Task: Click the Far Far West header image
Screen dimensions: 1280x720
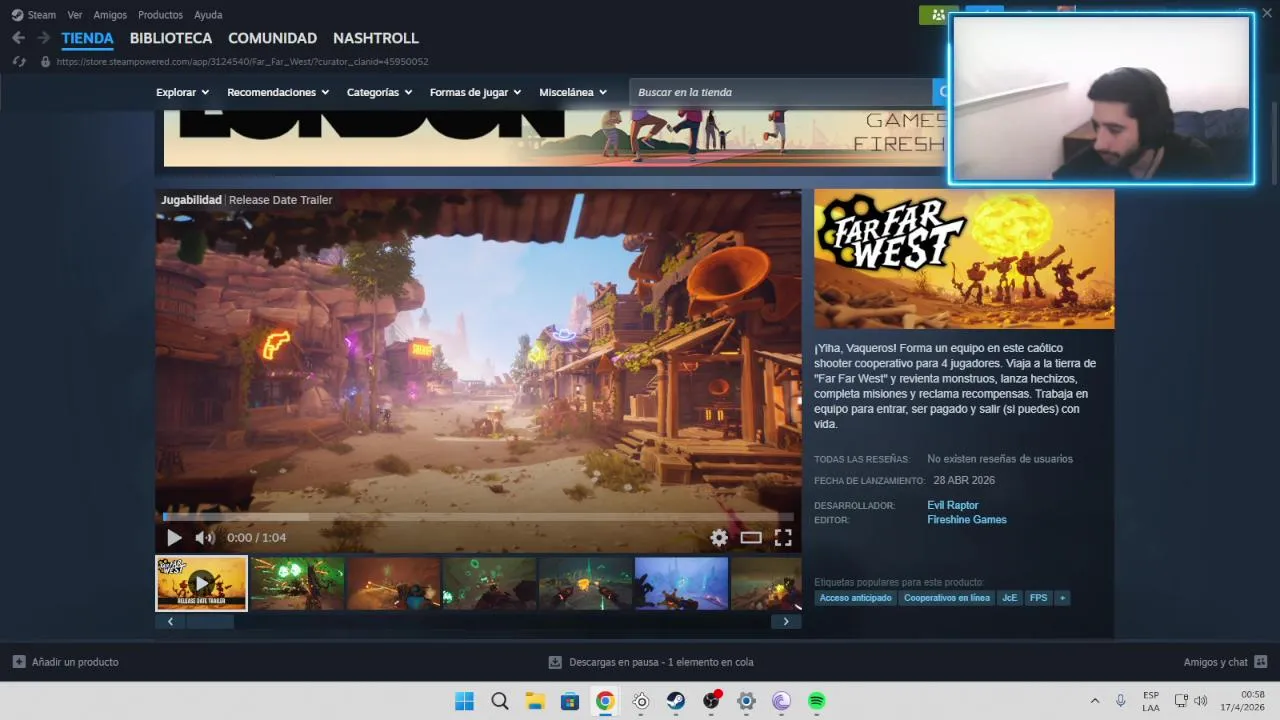Action: (x=964, y=259)
